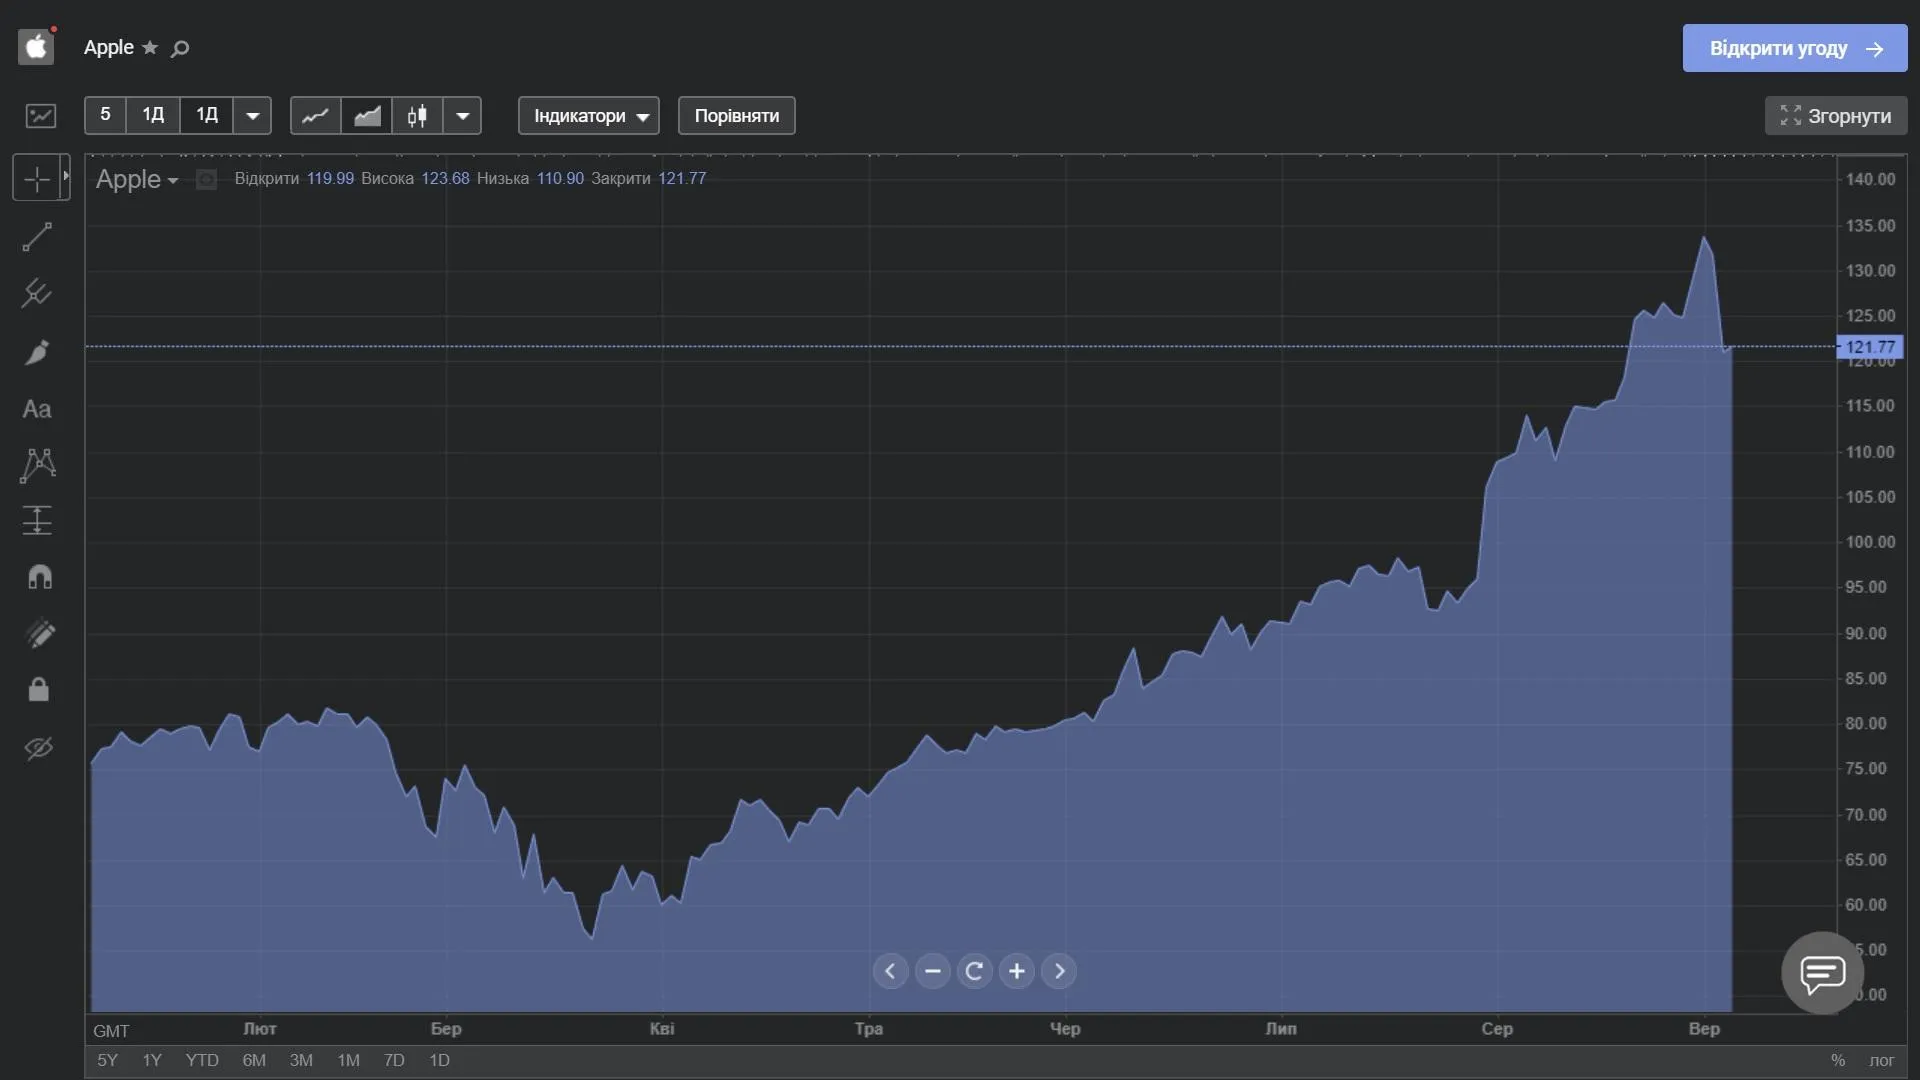
Task: Toggle the legend visibility icon next to Apple
Action: point(206,179)
